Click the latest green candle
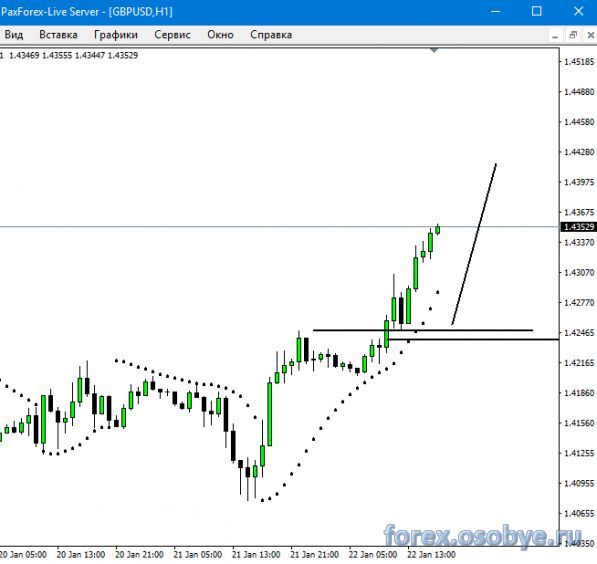Image resolution: width=597 pixels, height=564 pixels. 438,230
